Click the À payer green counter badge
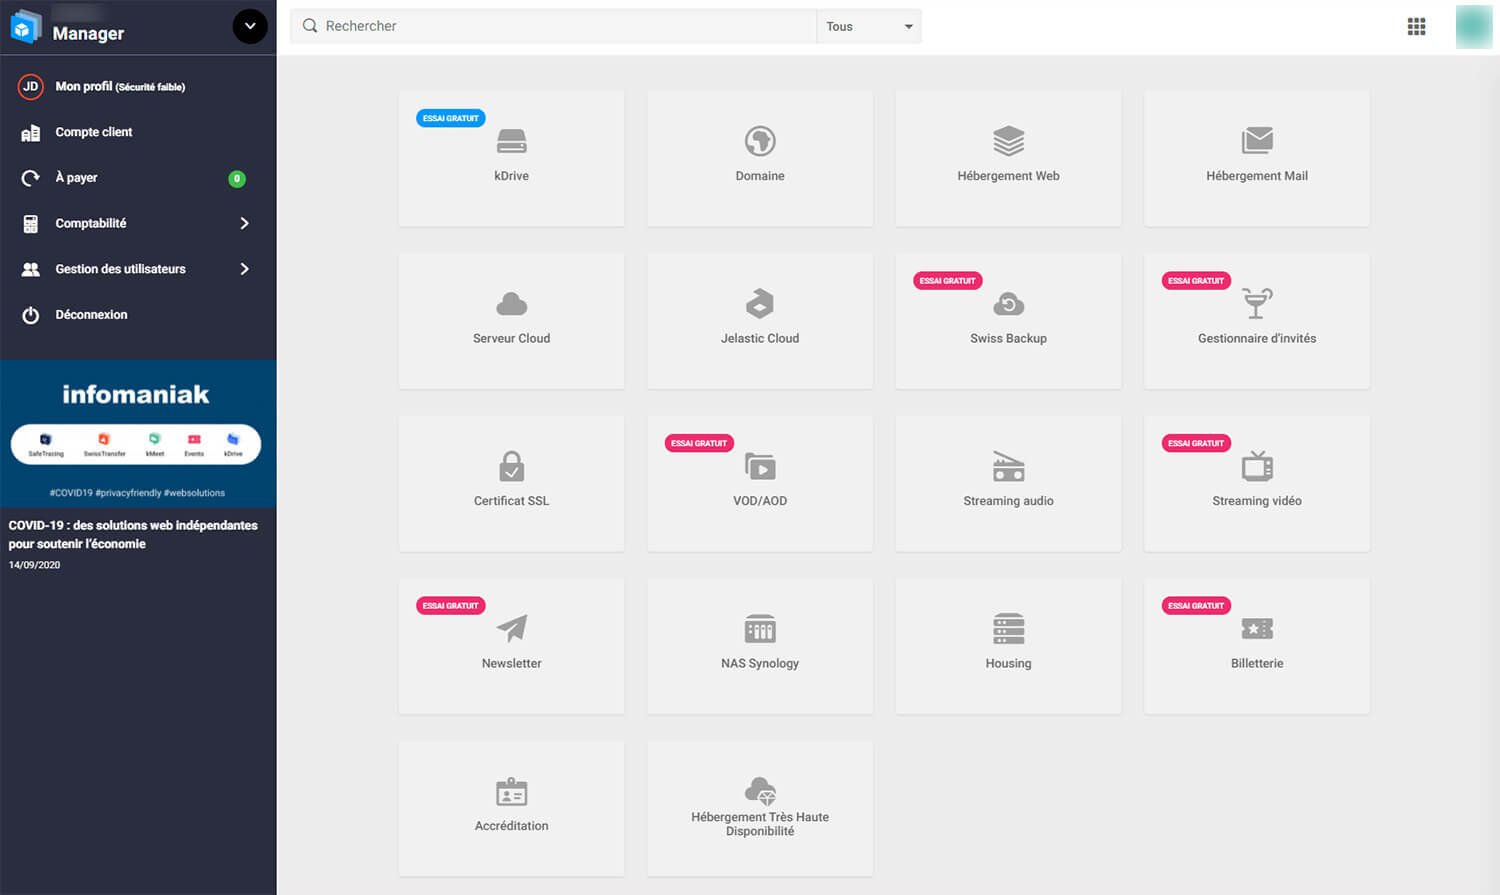 click(x=237, y=179)
